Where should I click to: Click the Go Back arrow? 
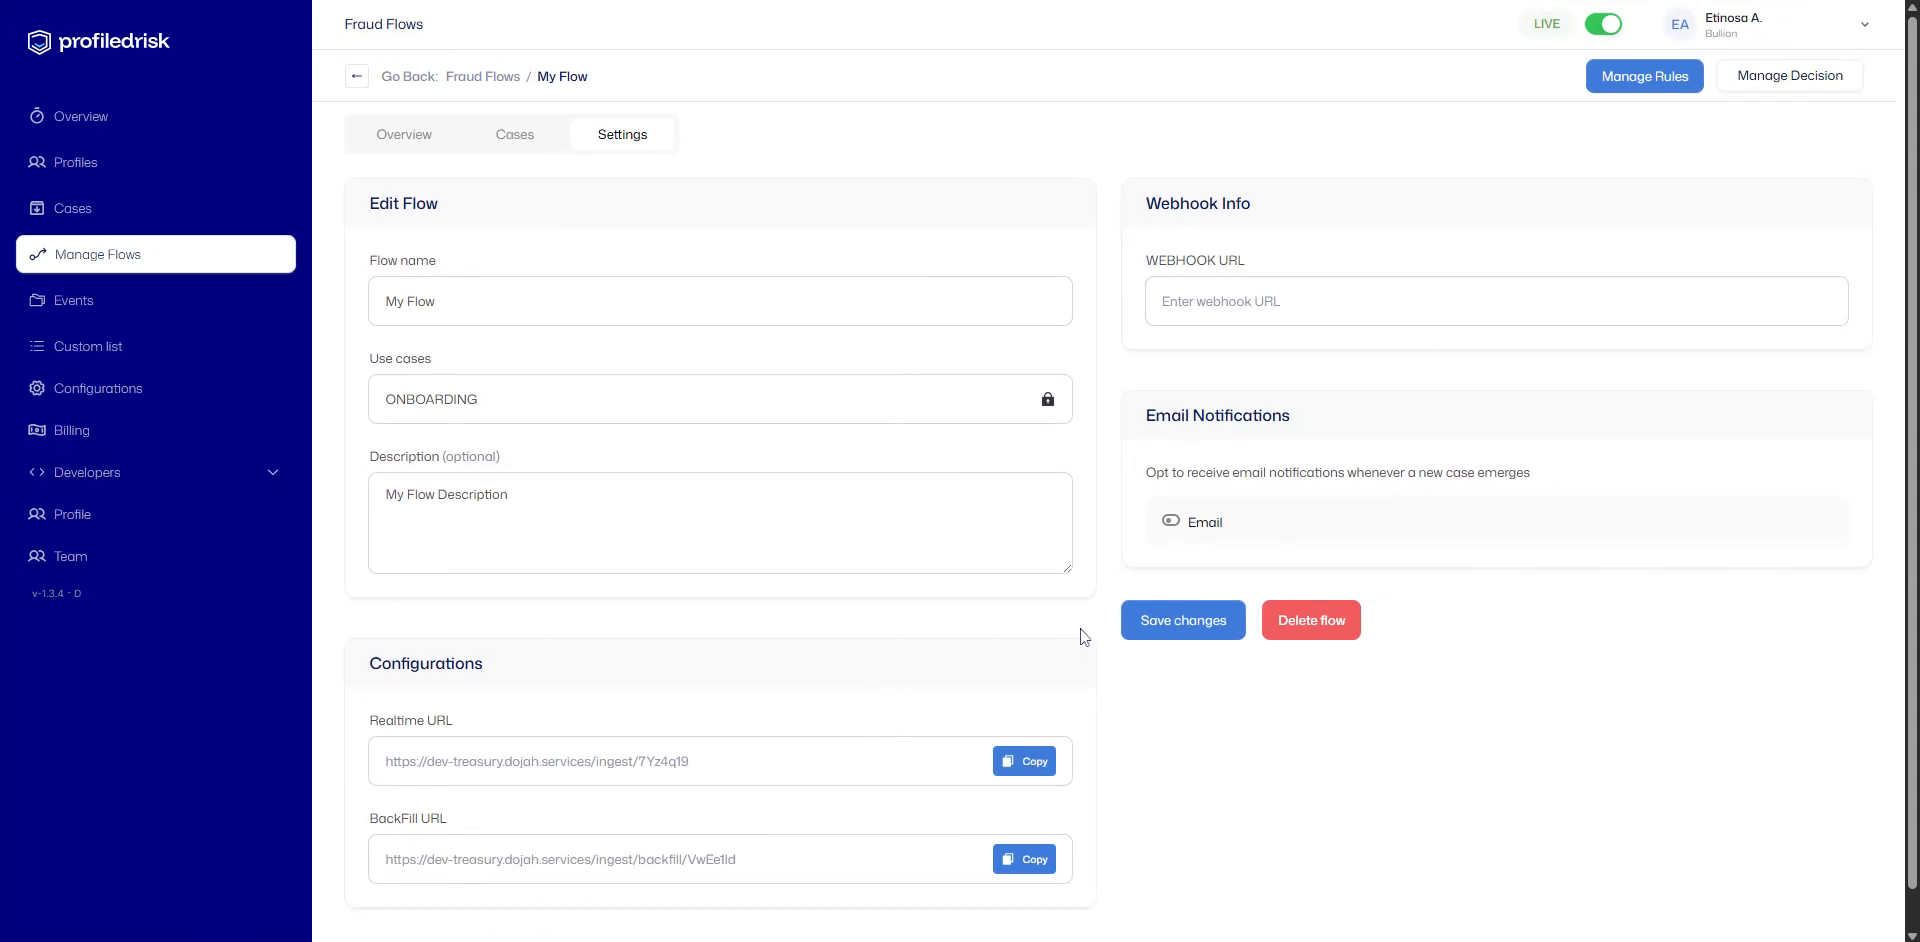point(356,76)
